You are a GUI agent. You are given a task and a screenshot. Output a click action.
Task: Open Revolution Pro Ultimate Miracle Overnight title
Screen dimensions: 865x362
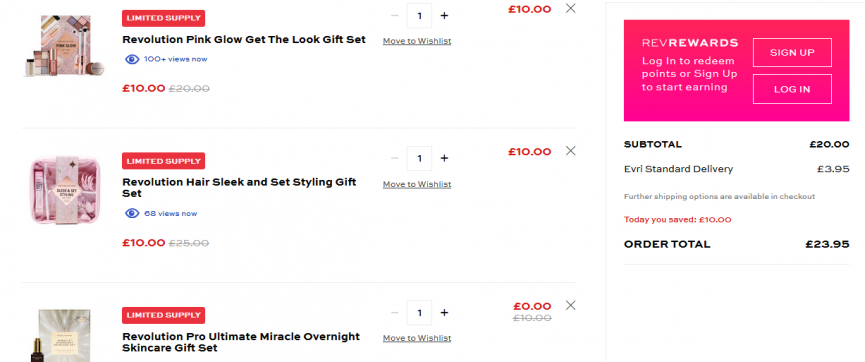[x=241, y=342]
